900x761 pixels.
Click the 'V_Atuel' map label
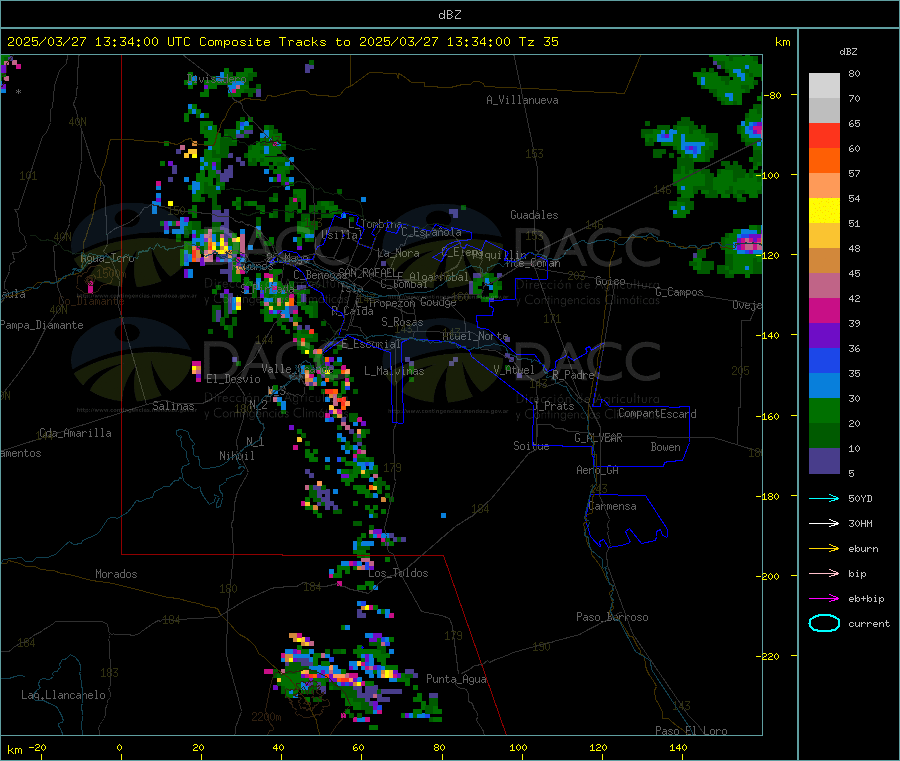514,370
